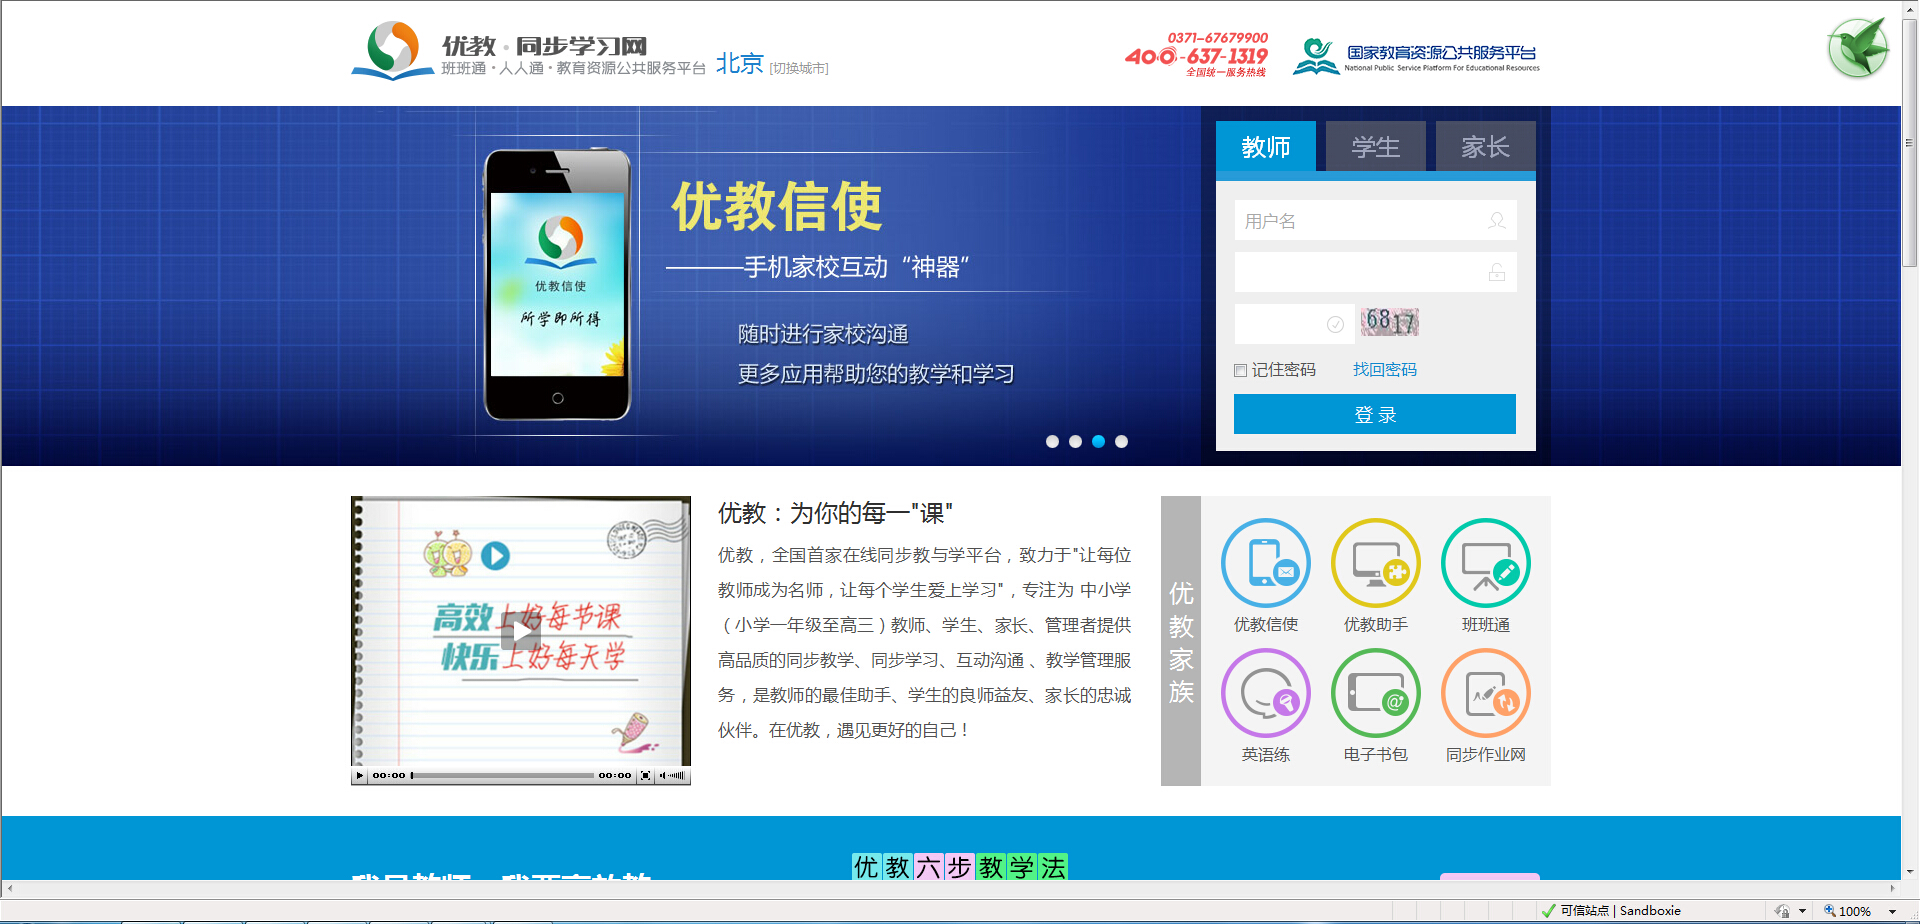Click the video fullscreen icon
Viewport: 1920px width, 924px height.
[646, 776]
